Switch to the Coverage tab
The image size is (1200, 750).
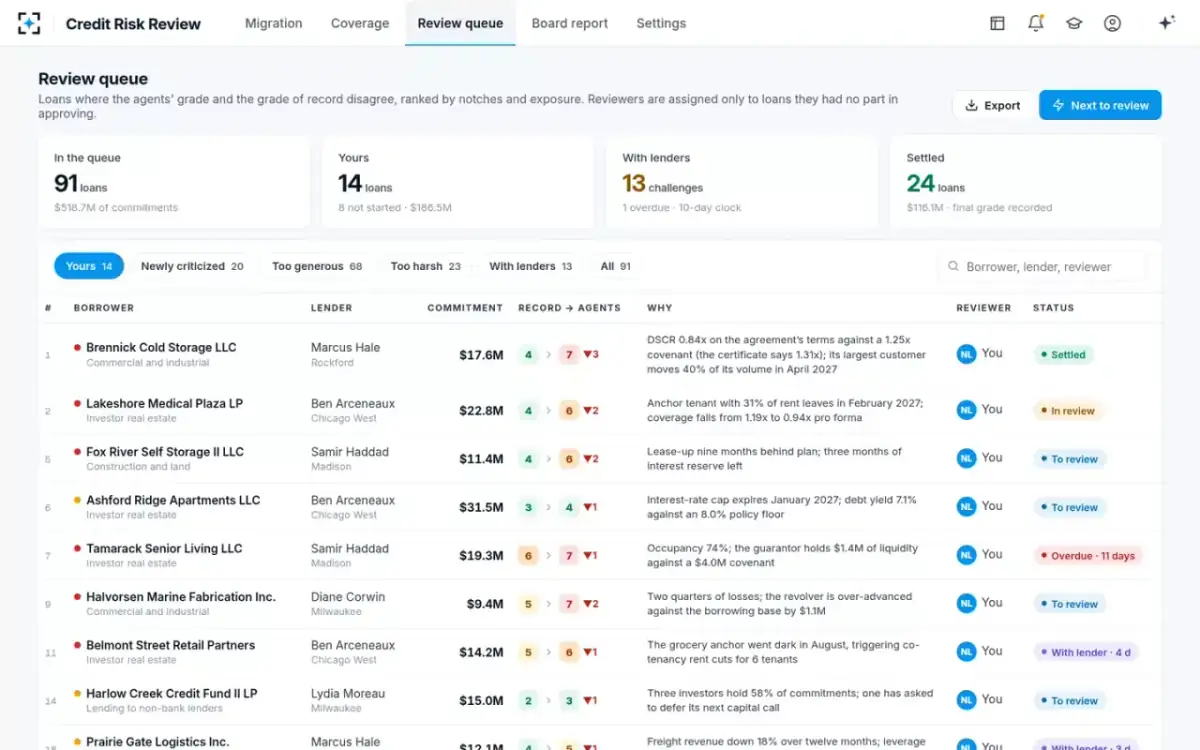click(x=360, y=23)
